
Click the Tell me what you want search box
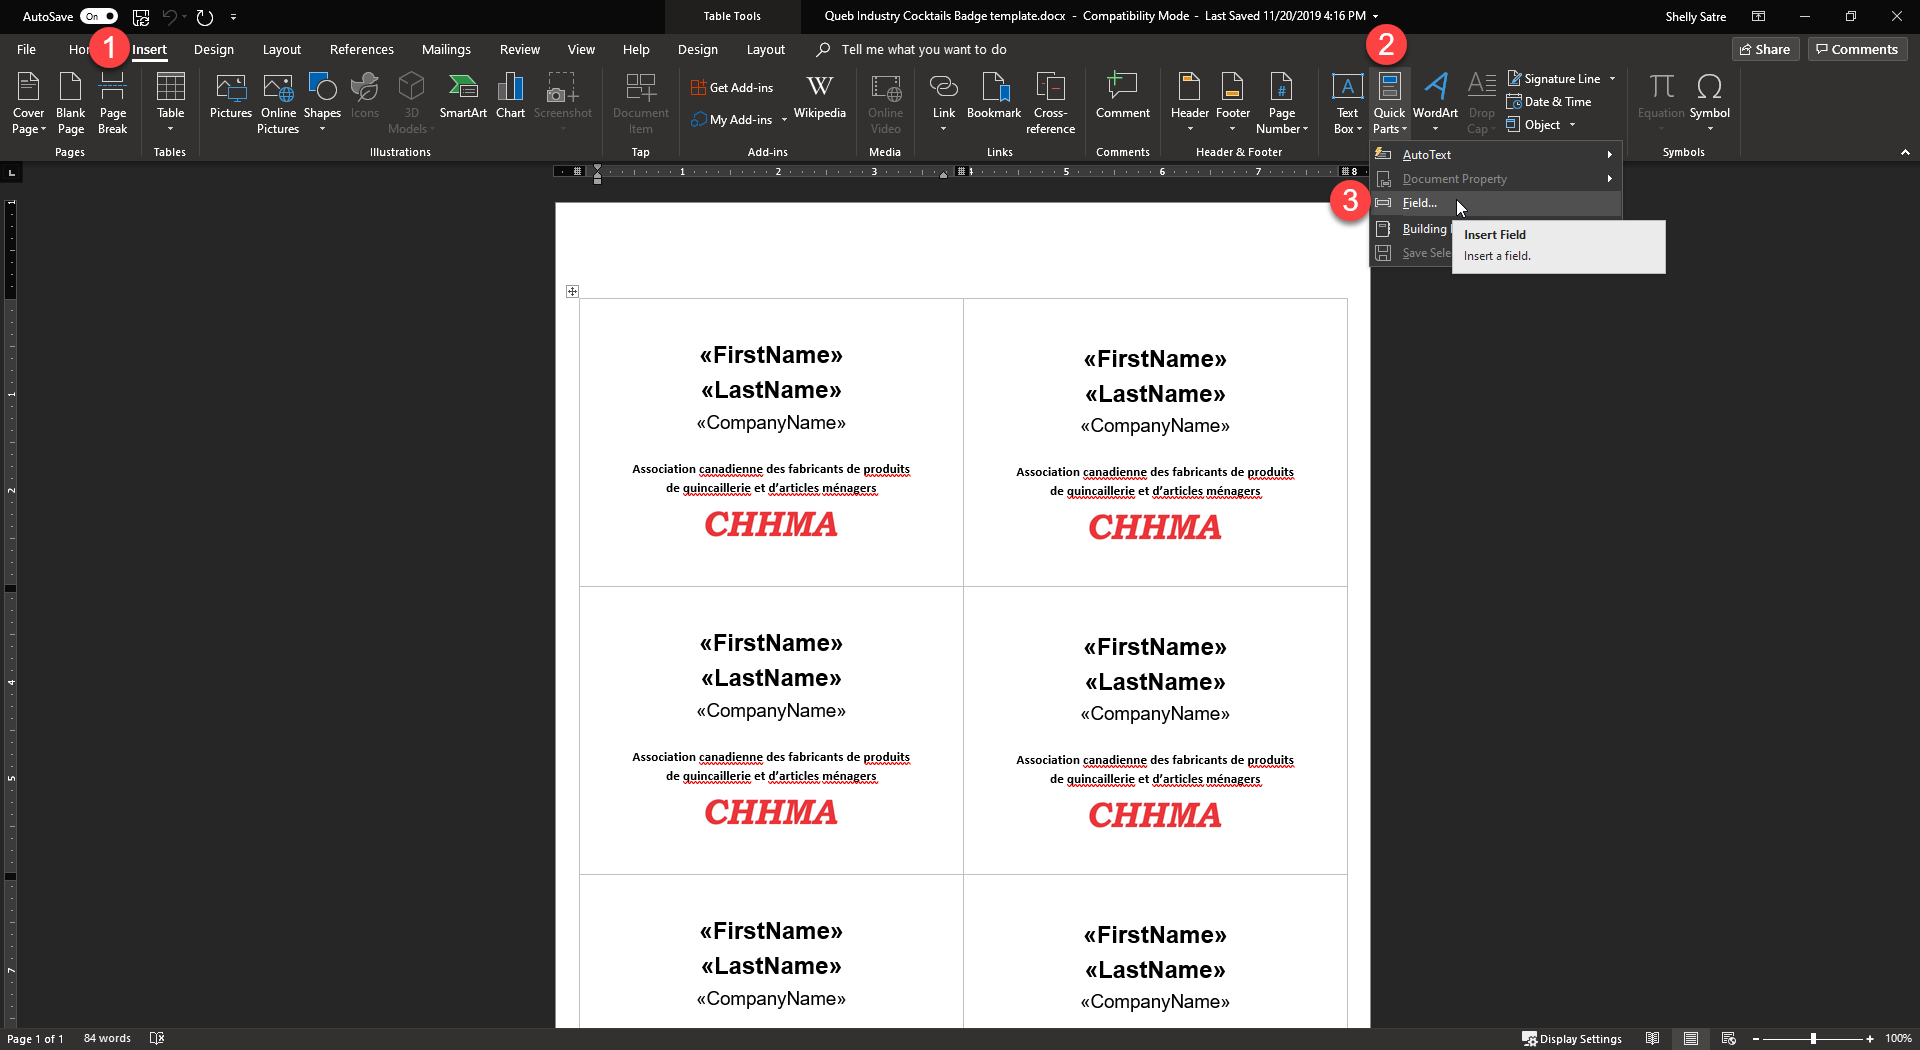pyautogui.click(x=923, y=49)
